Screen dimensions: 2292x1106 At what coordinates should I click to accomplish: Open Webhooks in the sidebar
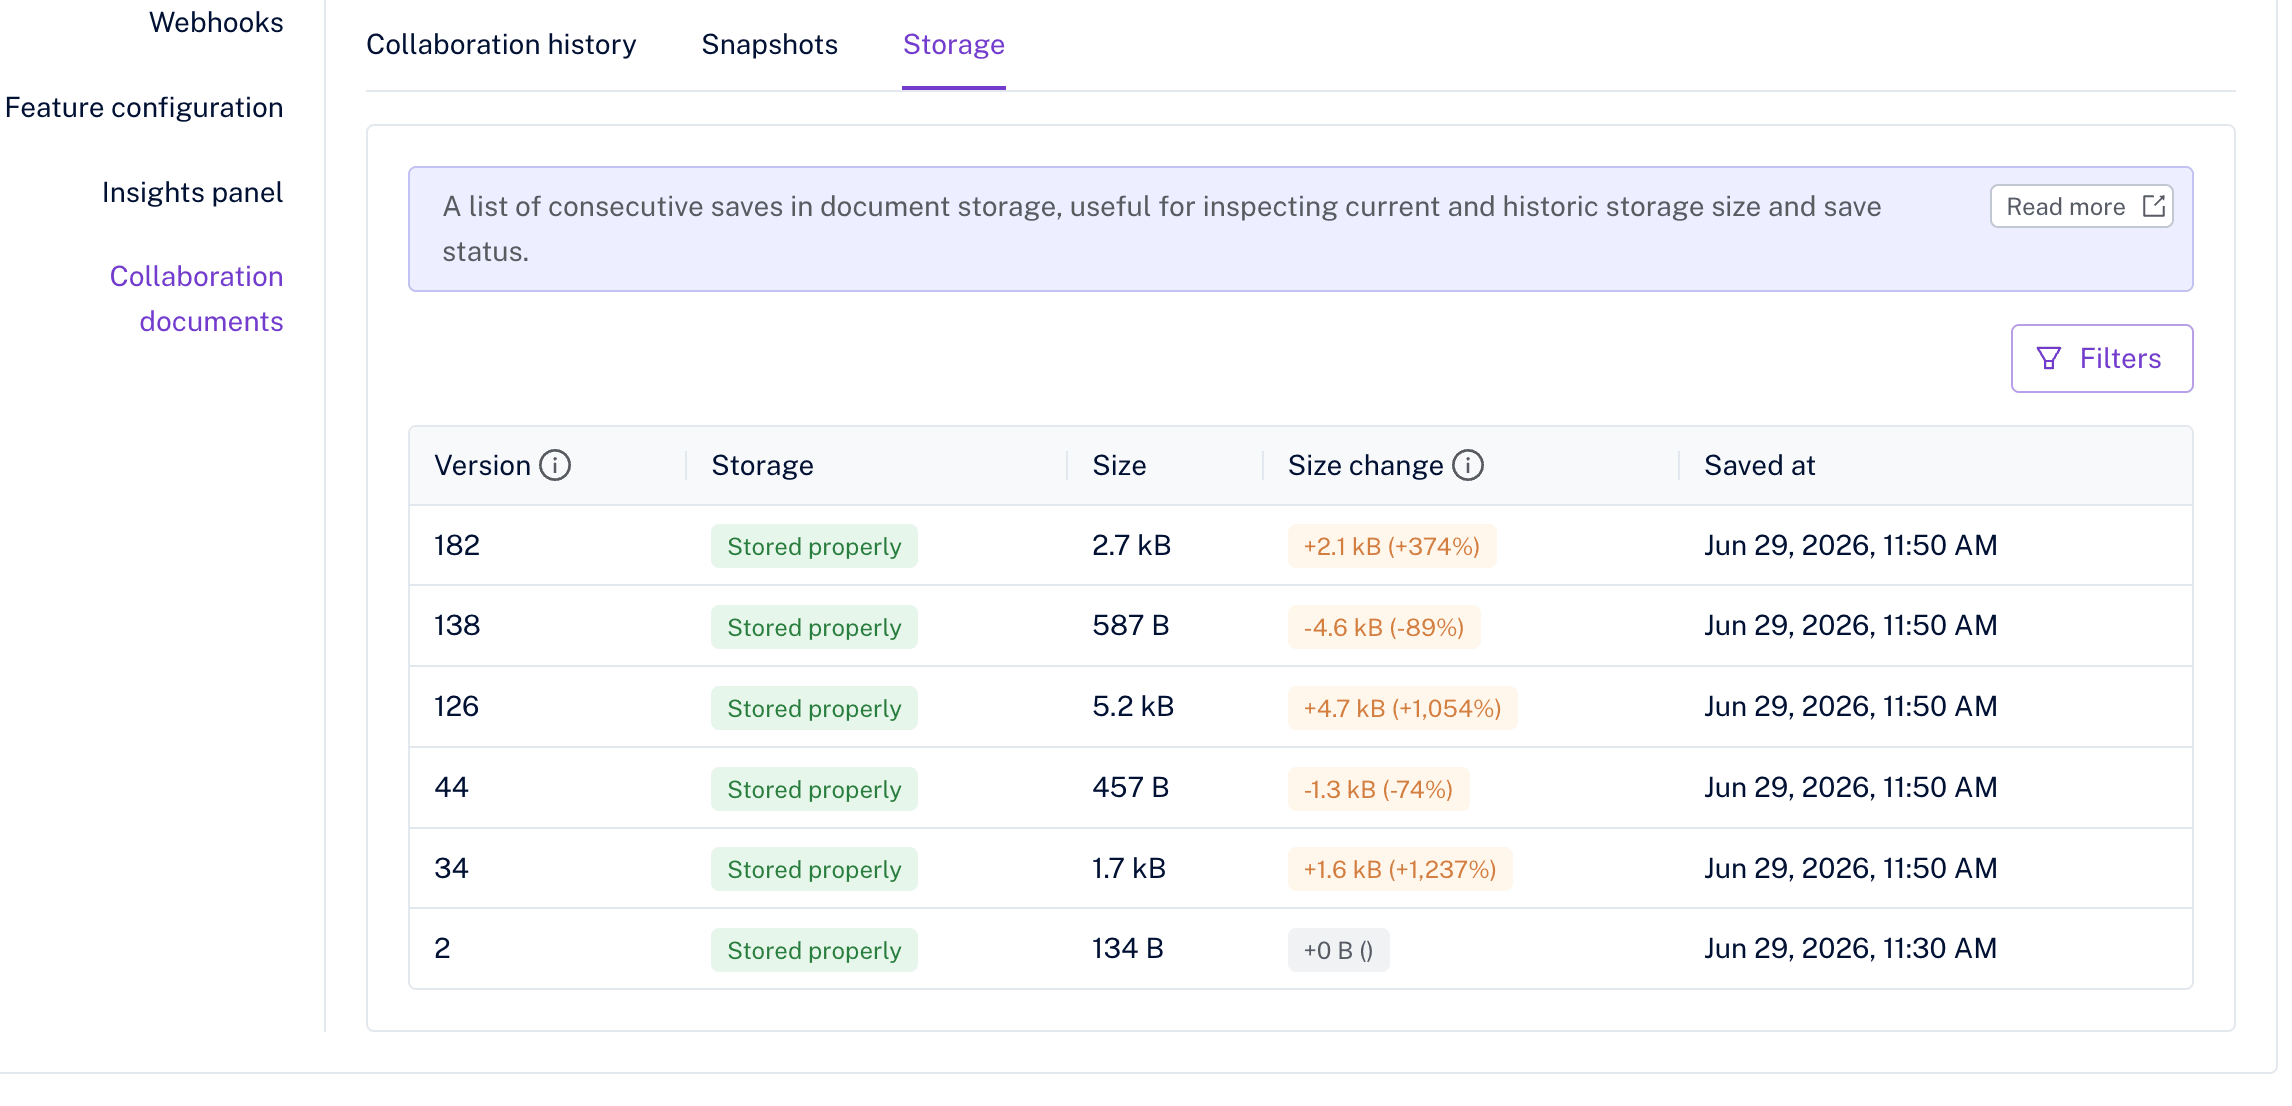[x=216, y=22]
